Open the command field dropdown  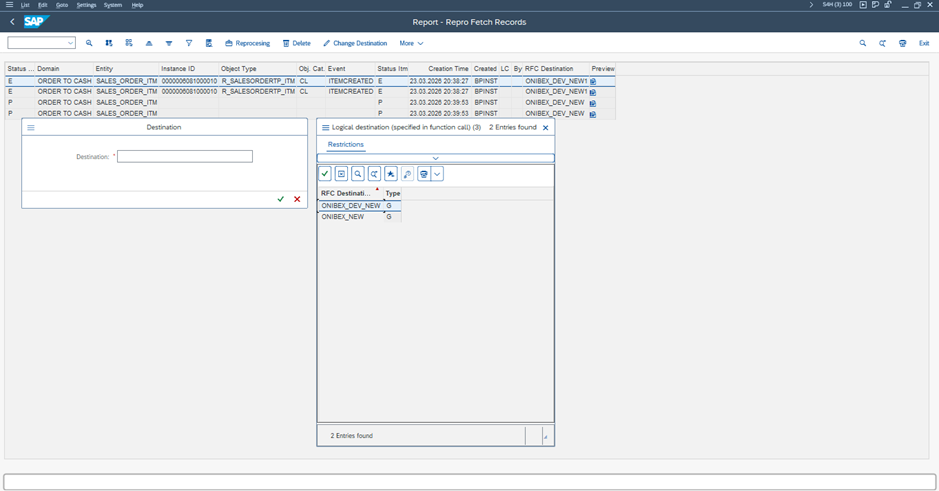(x=70, y=44)
